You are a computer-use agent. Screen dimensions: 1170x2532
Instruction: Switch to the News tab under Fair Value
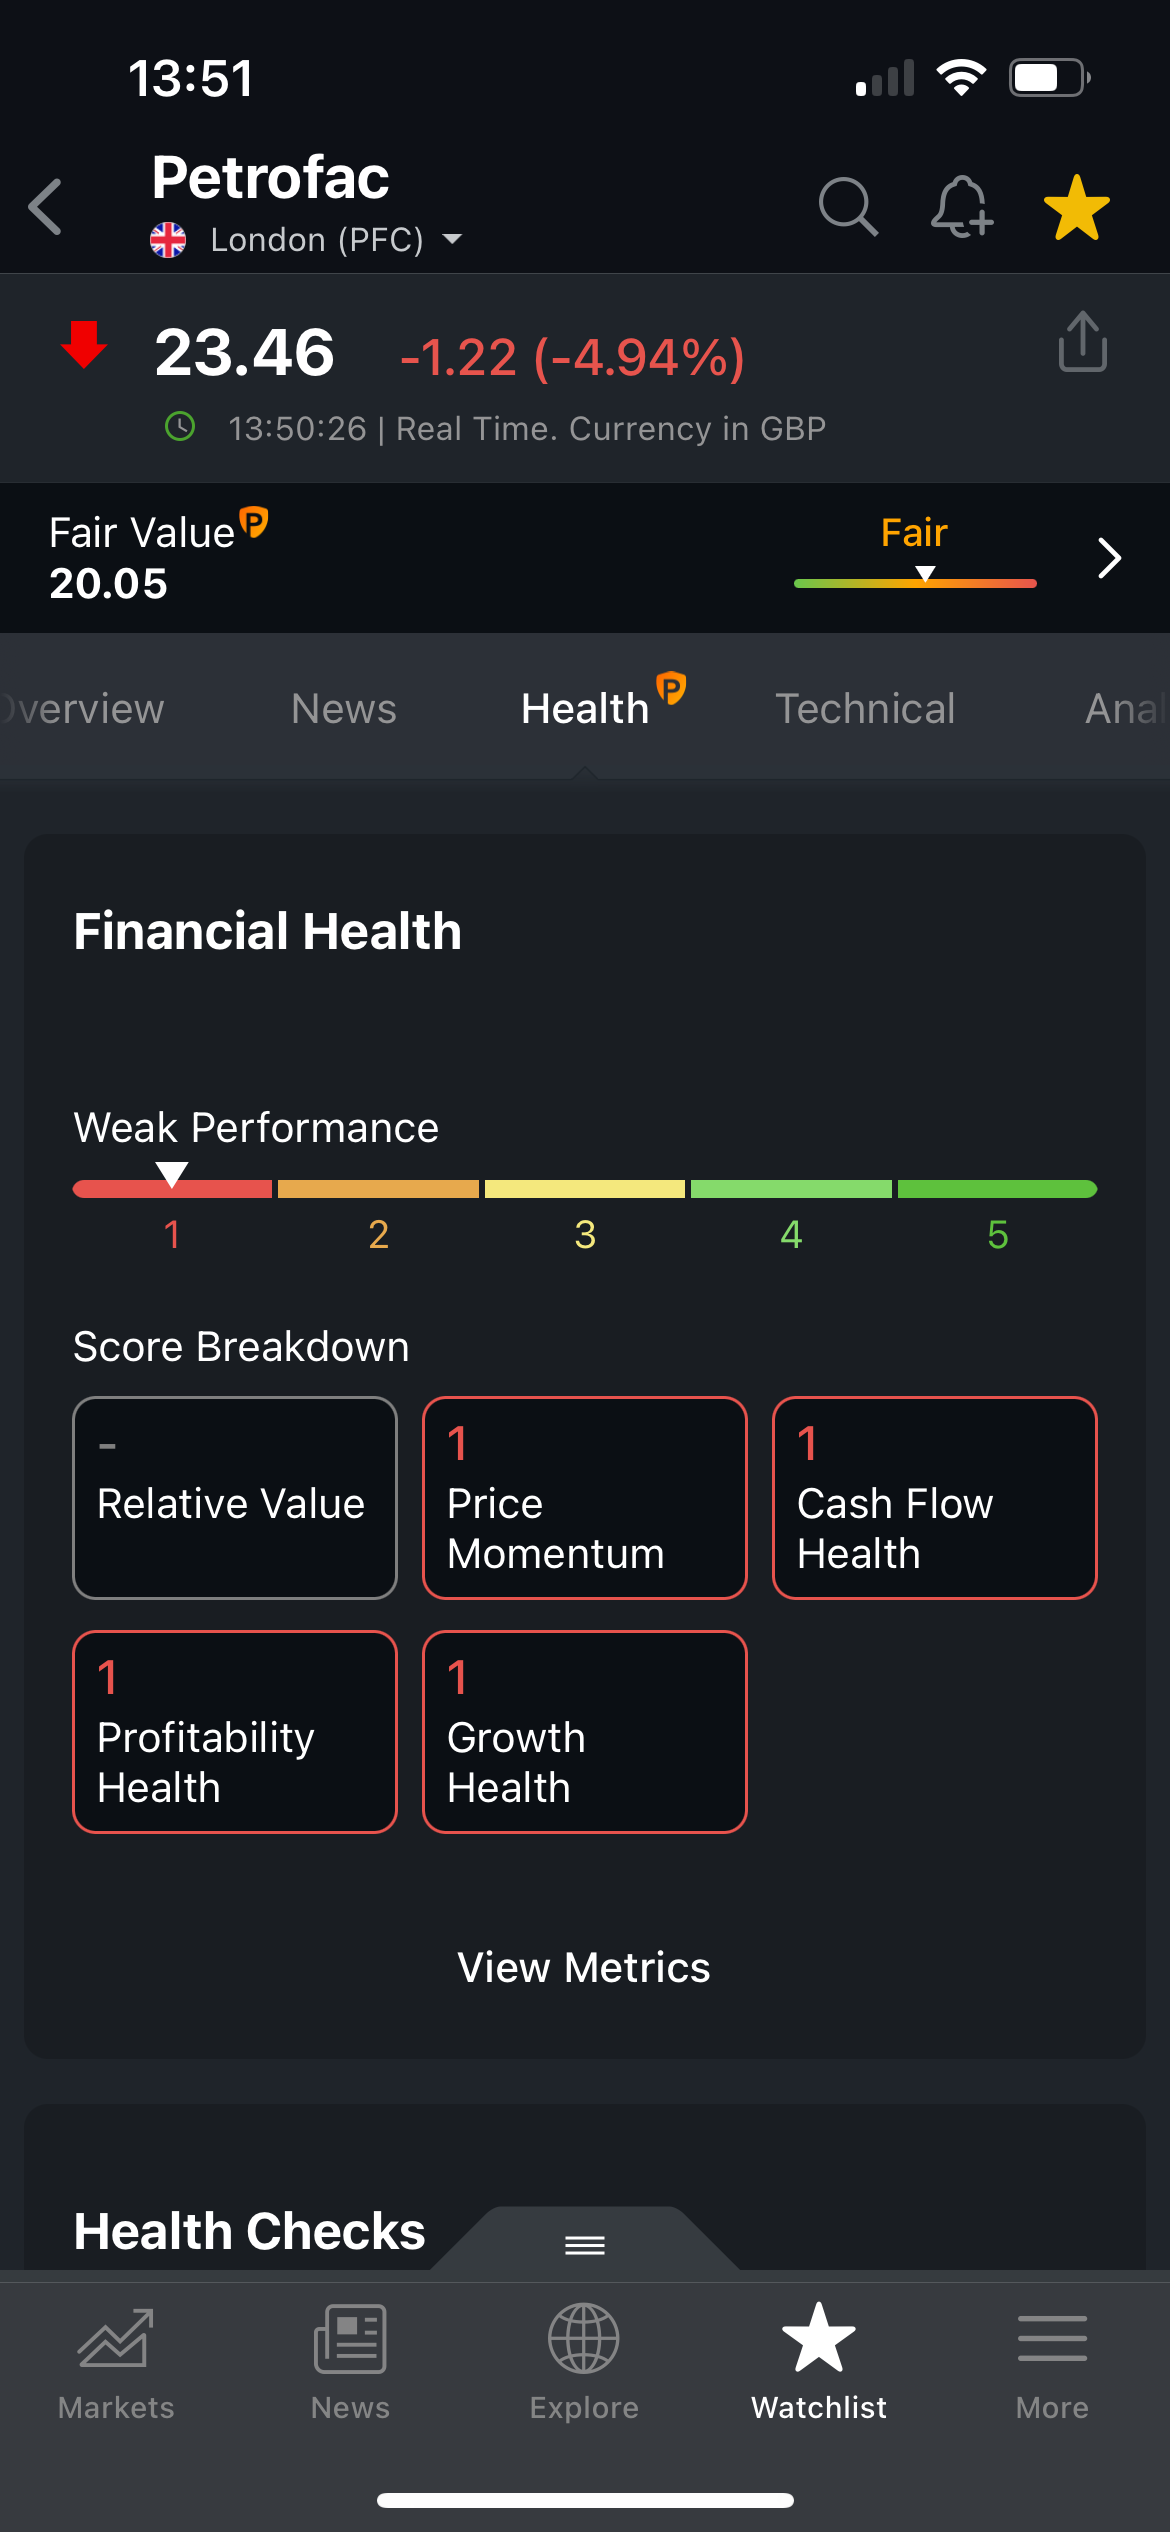click(344, 708)
